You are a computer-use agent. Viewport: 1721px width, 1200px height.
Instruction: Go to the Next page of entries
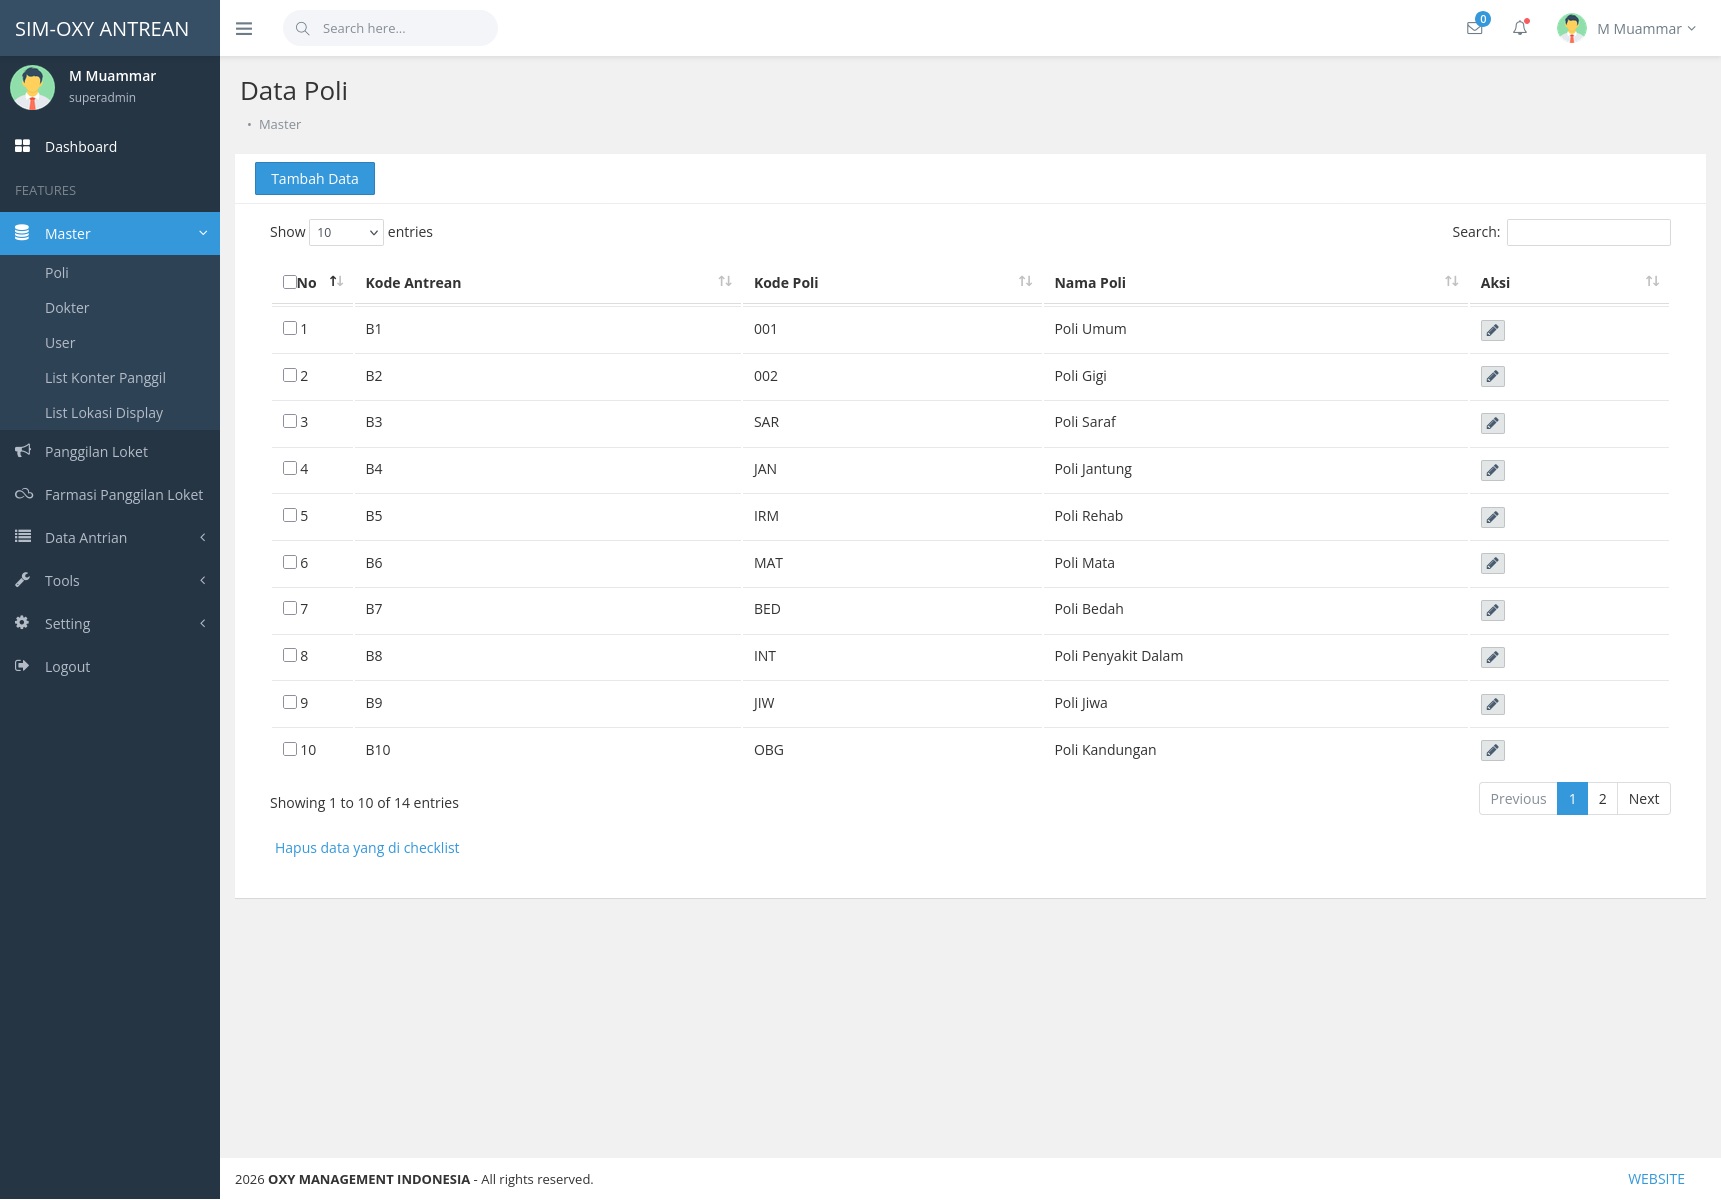[x=1643, y=799]
